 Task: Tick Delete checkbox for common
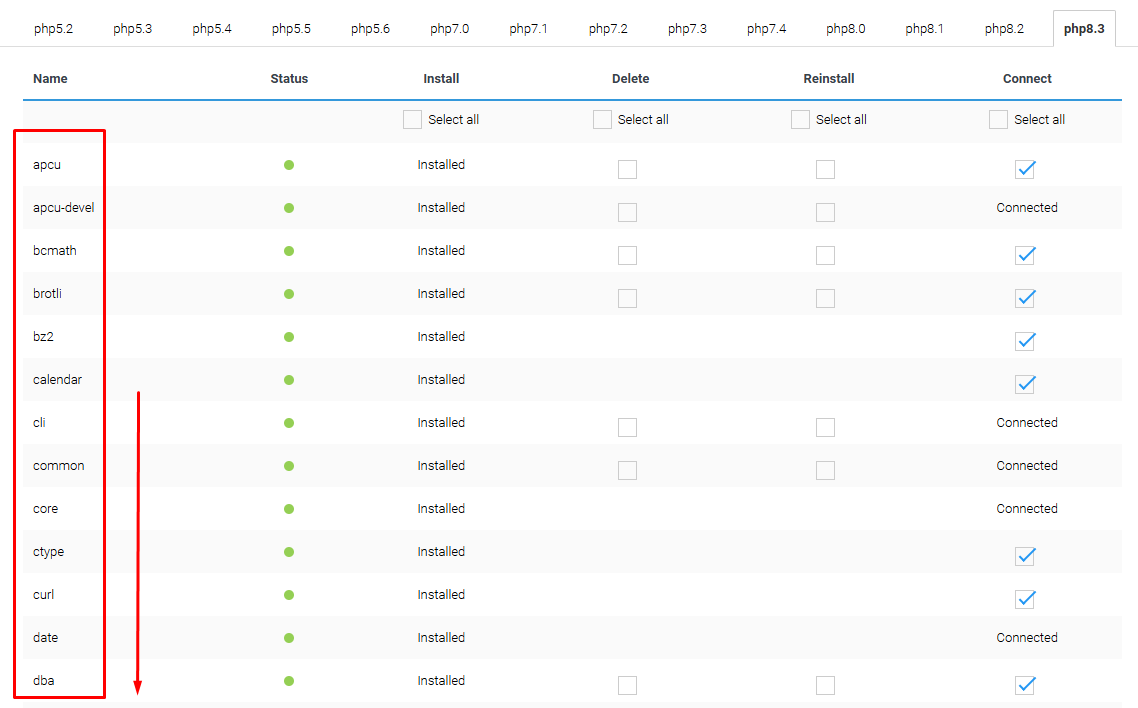coord(627,470)
